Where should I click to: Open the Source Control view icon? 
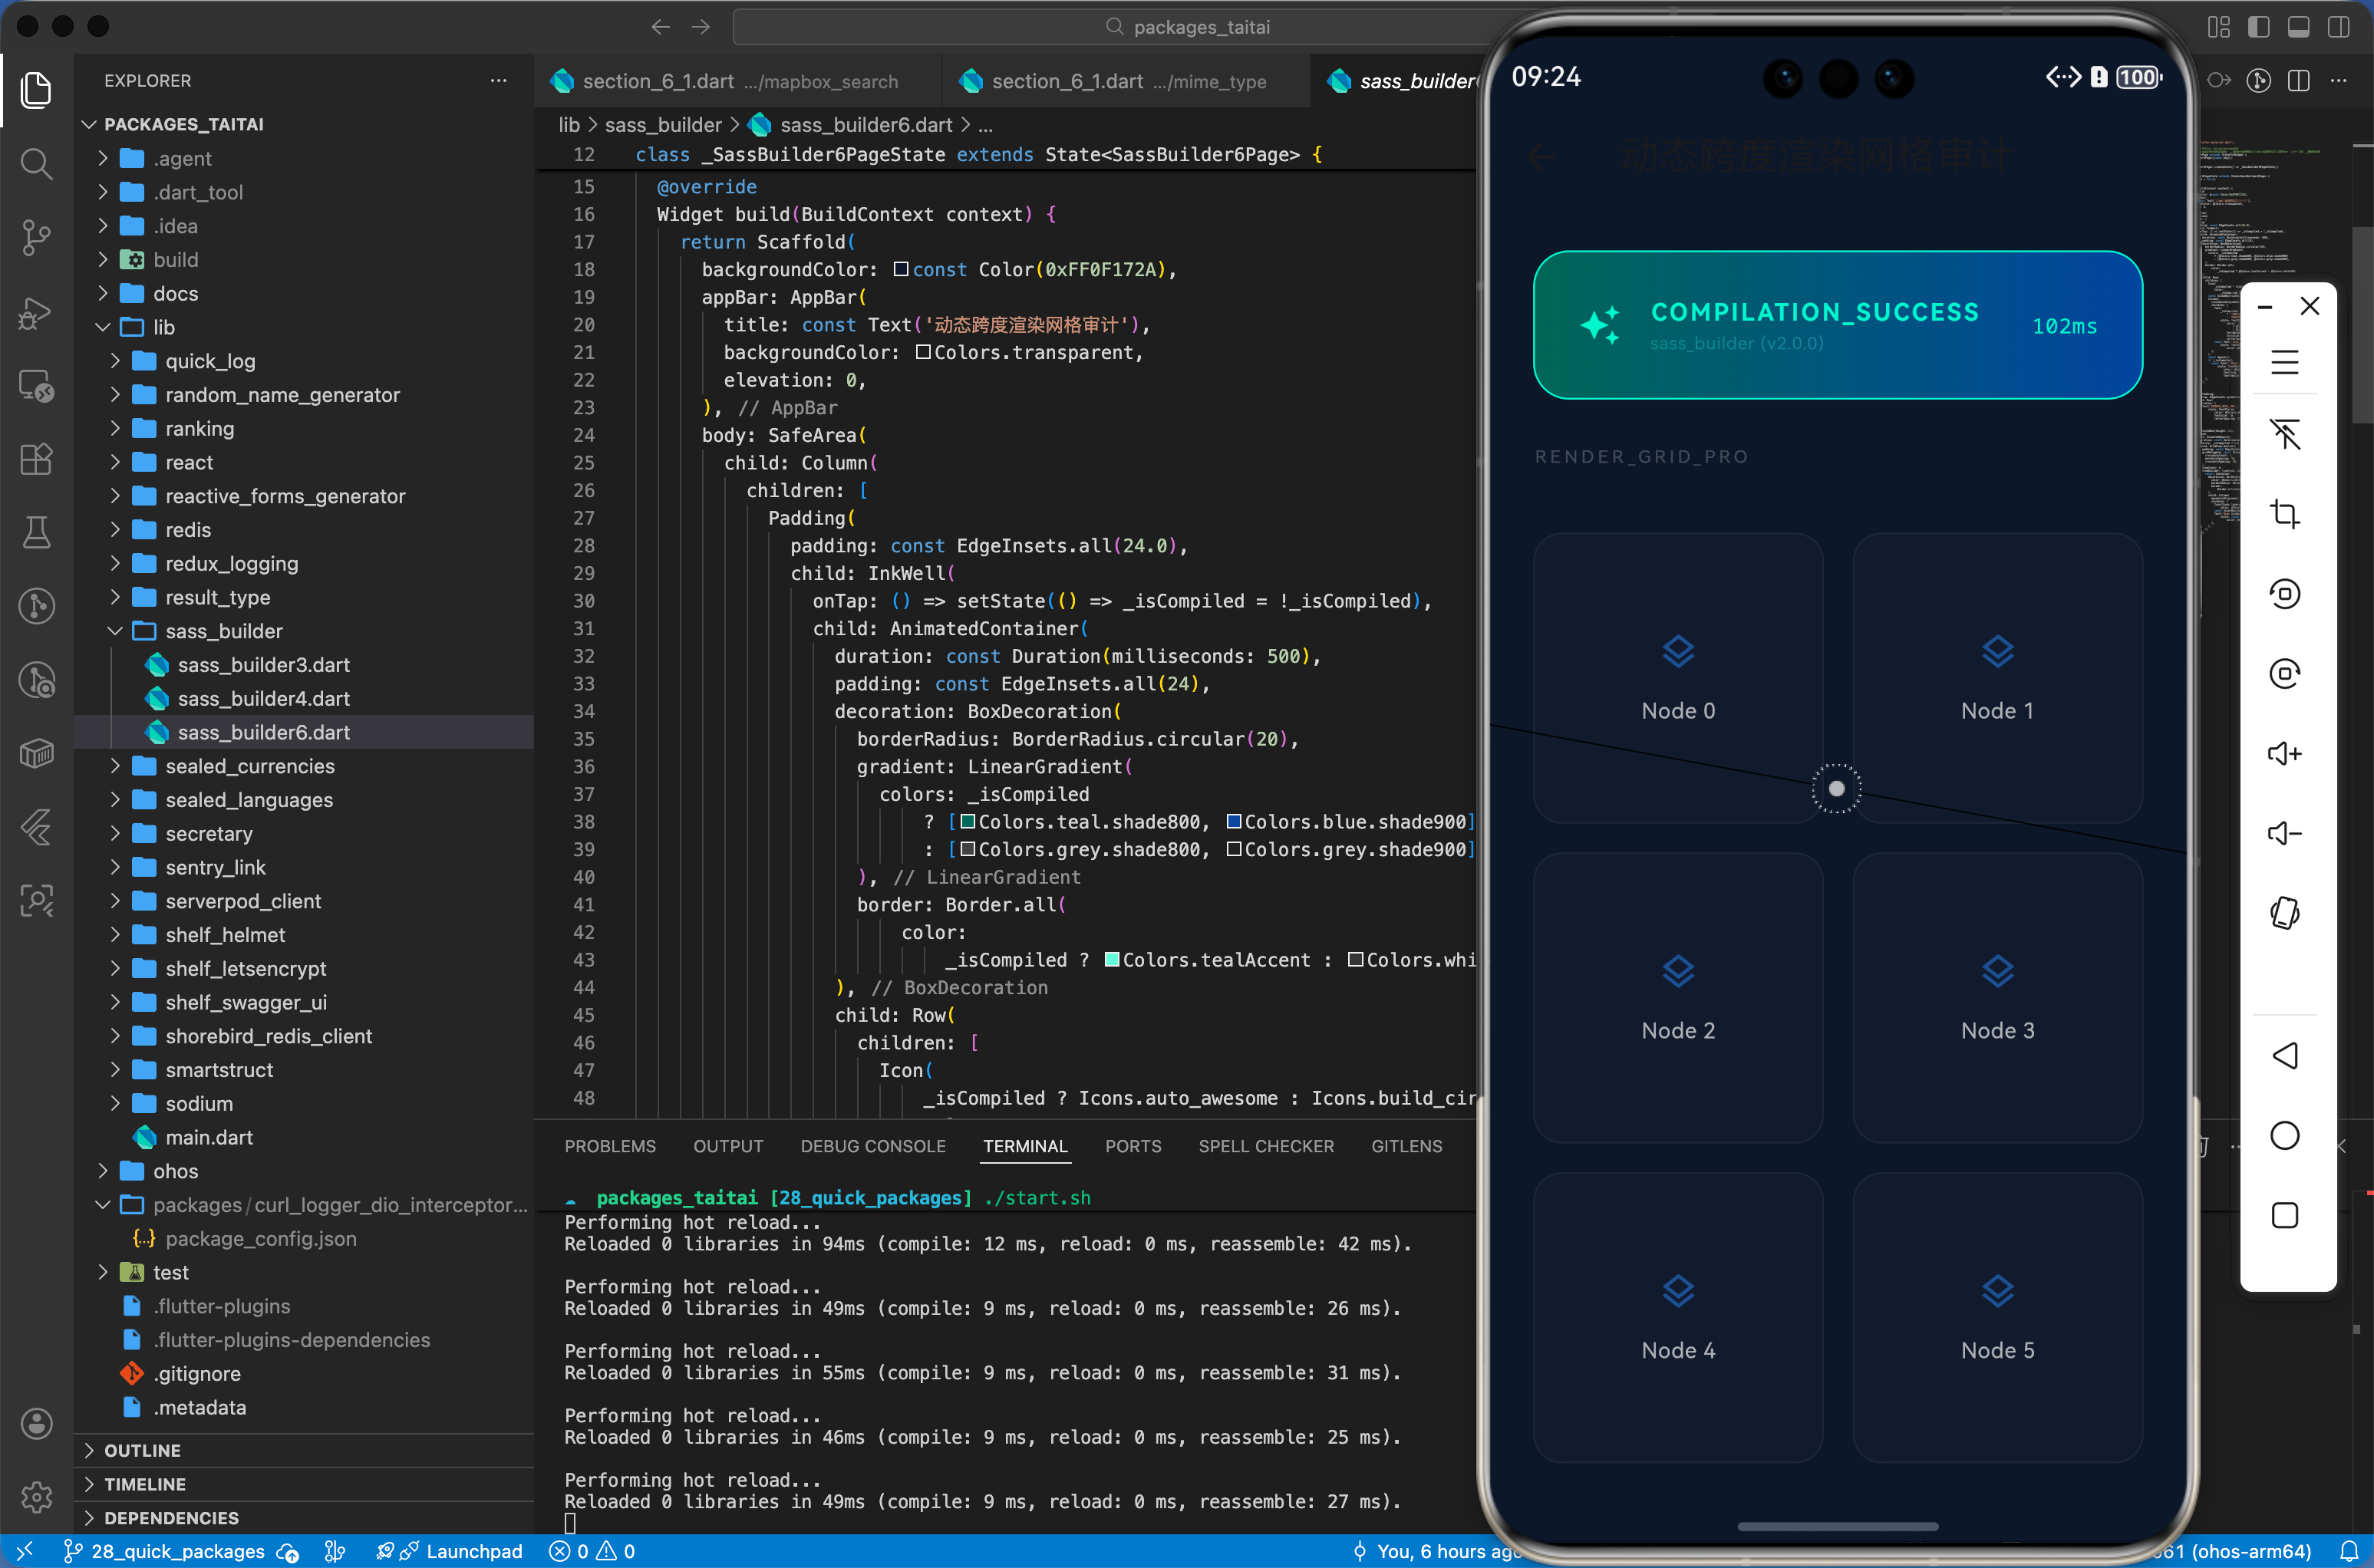coord(36,237)
